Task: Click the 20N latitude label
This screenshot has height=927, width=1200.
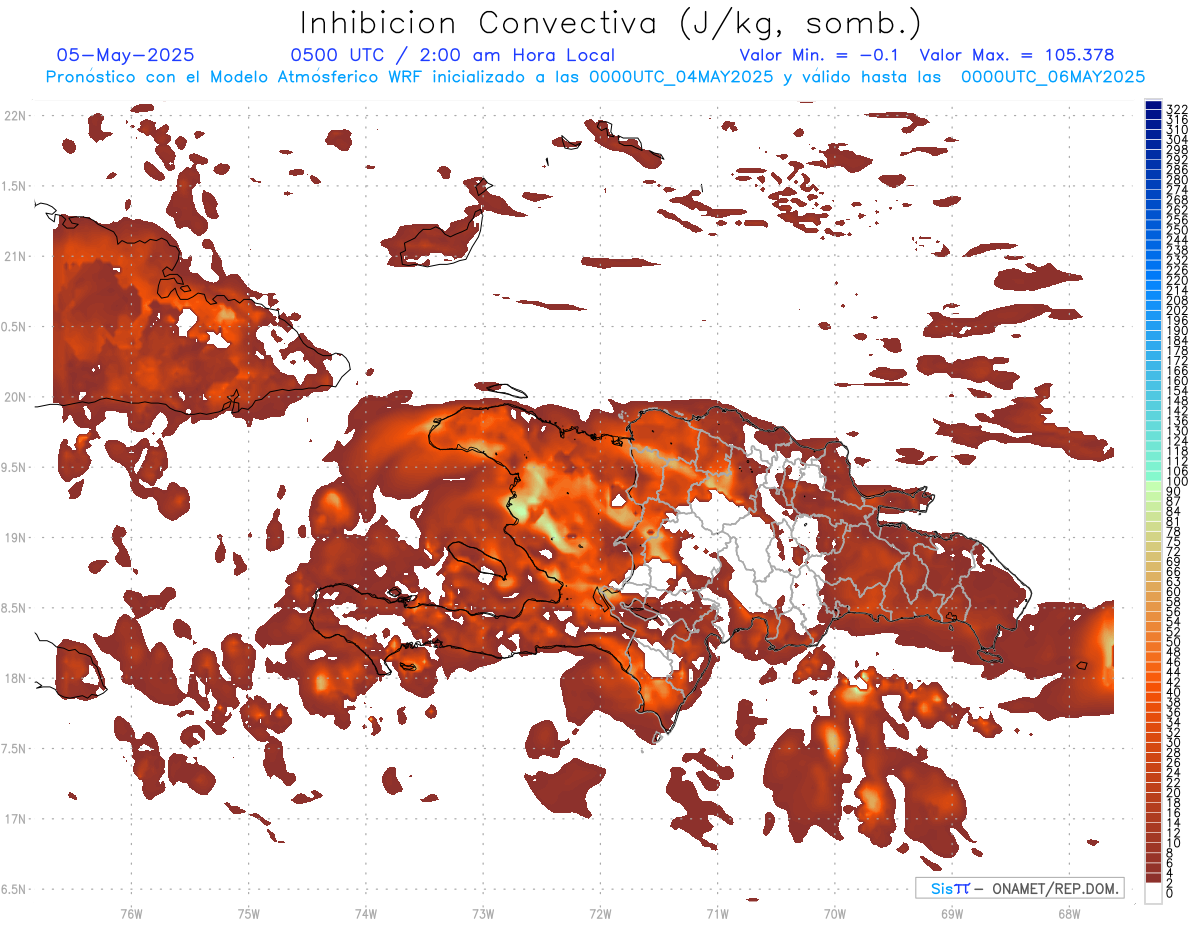Action: (x=15, y=397)
